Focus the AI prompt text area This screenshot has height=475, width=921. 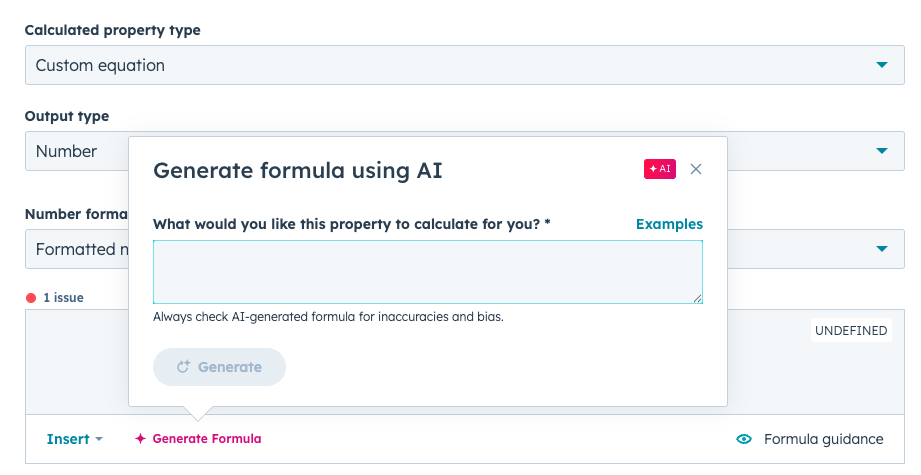click(427, 271)
